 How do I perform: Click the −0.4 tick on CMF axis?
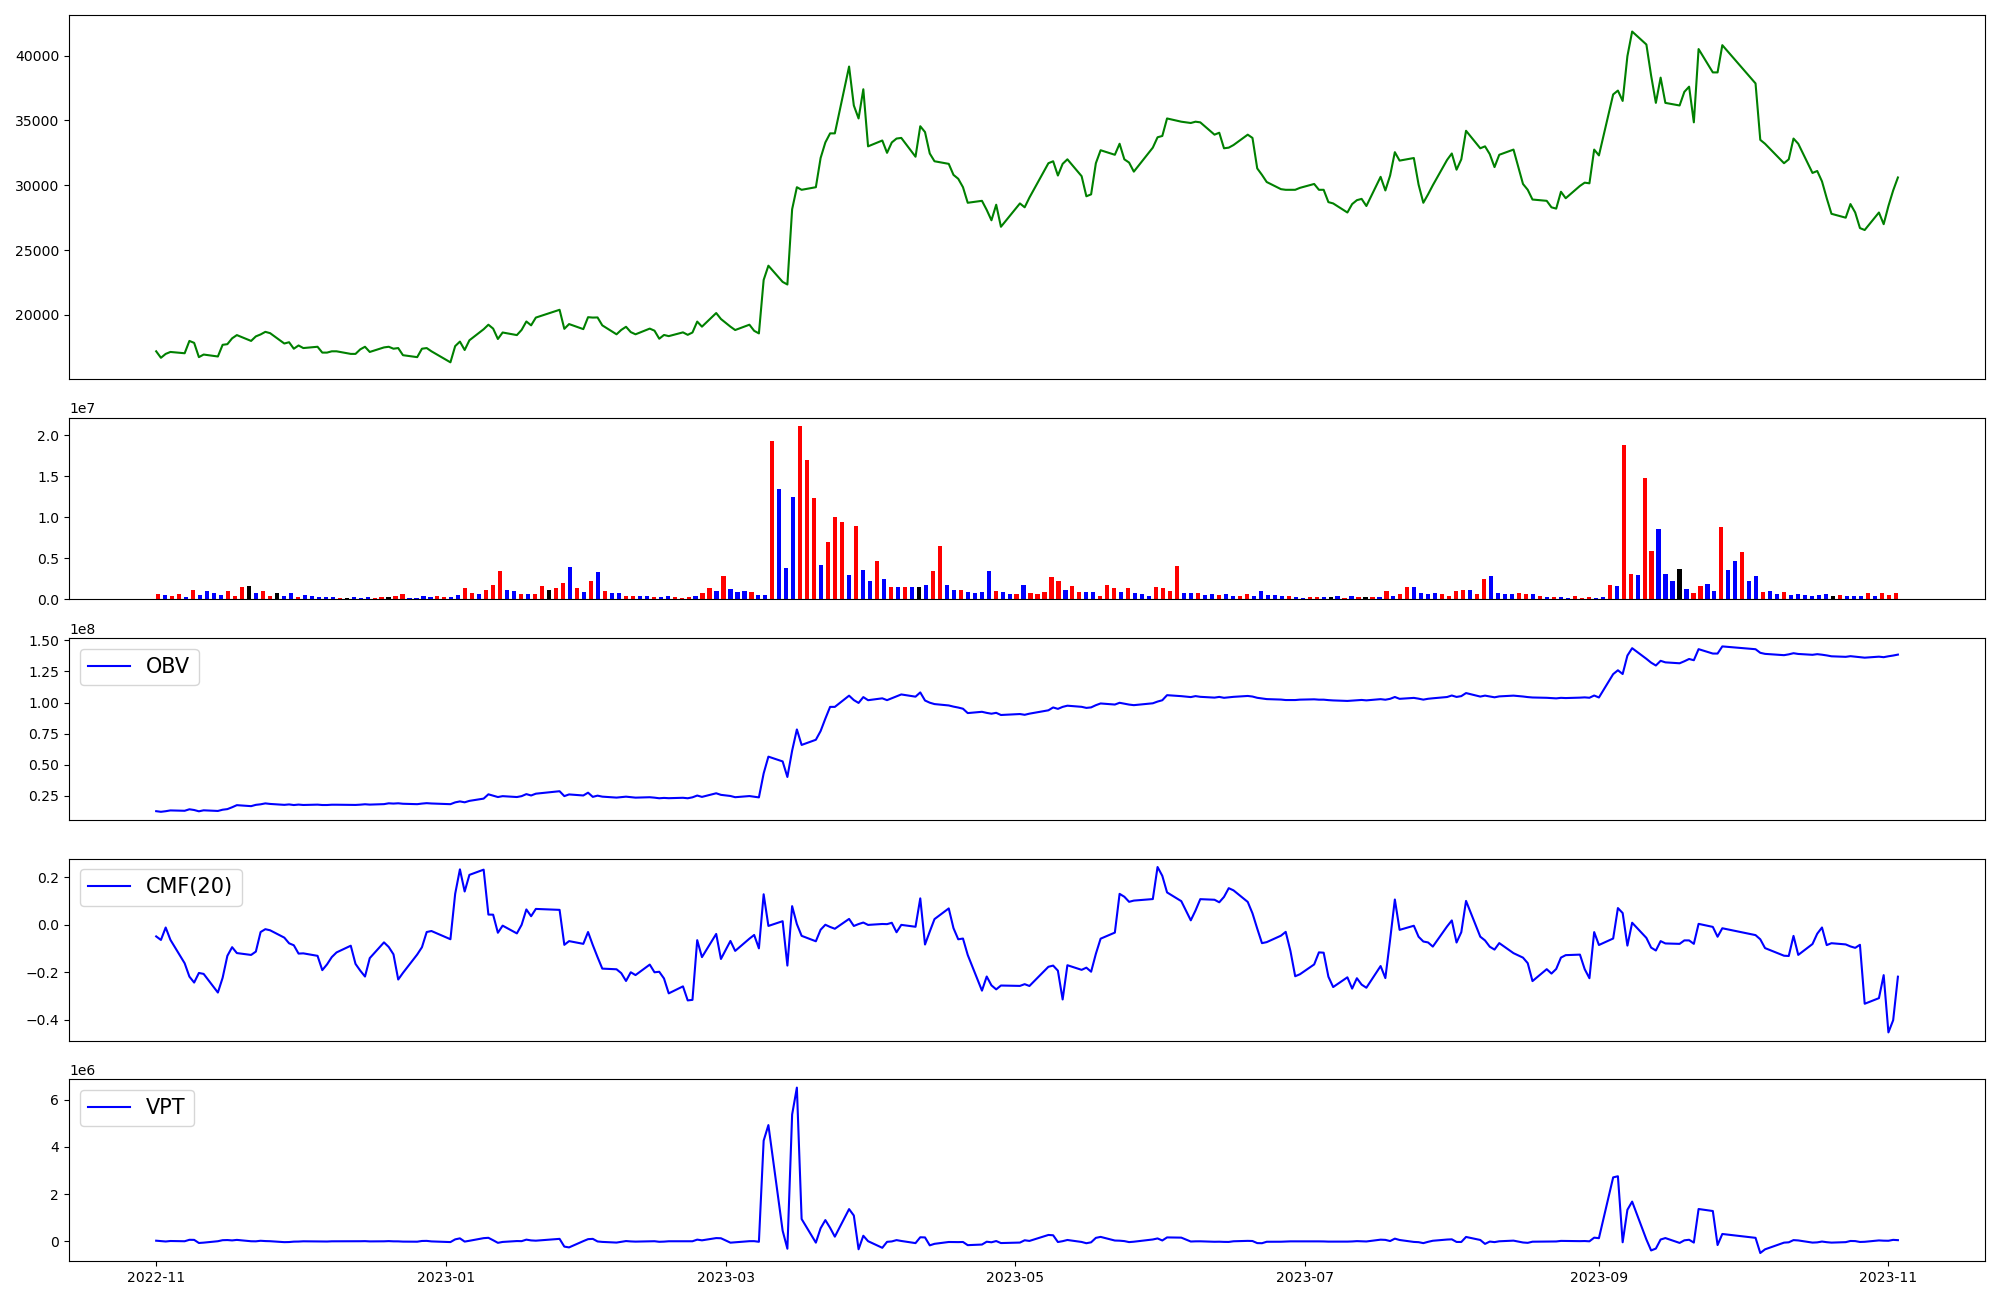coord(44,1021)
